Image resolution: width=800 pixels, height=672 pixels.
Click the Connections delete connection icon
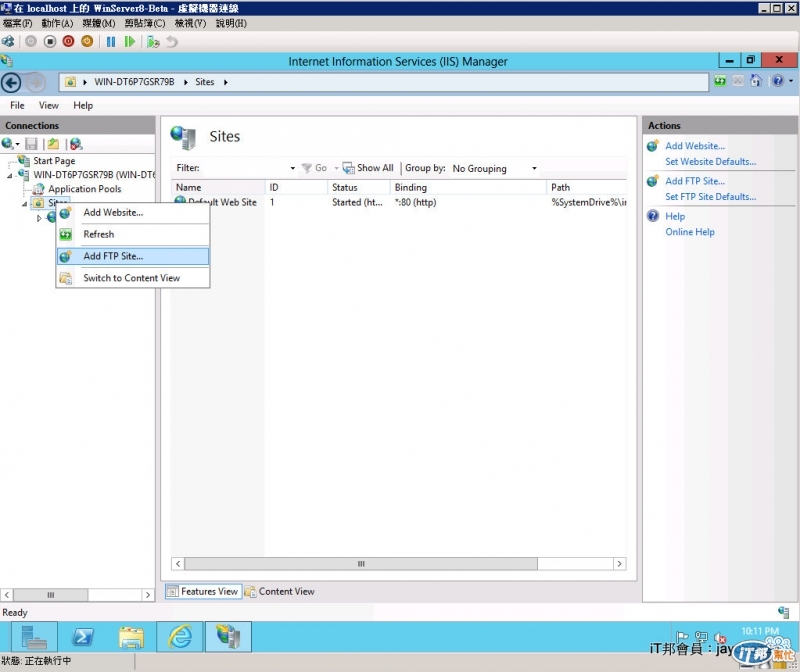coord(76,144)
